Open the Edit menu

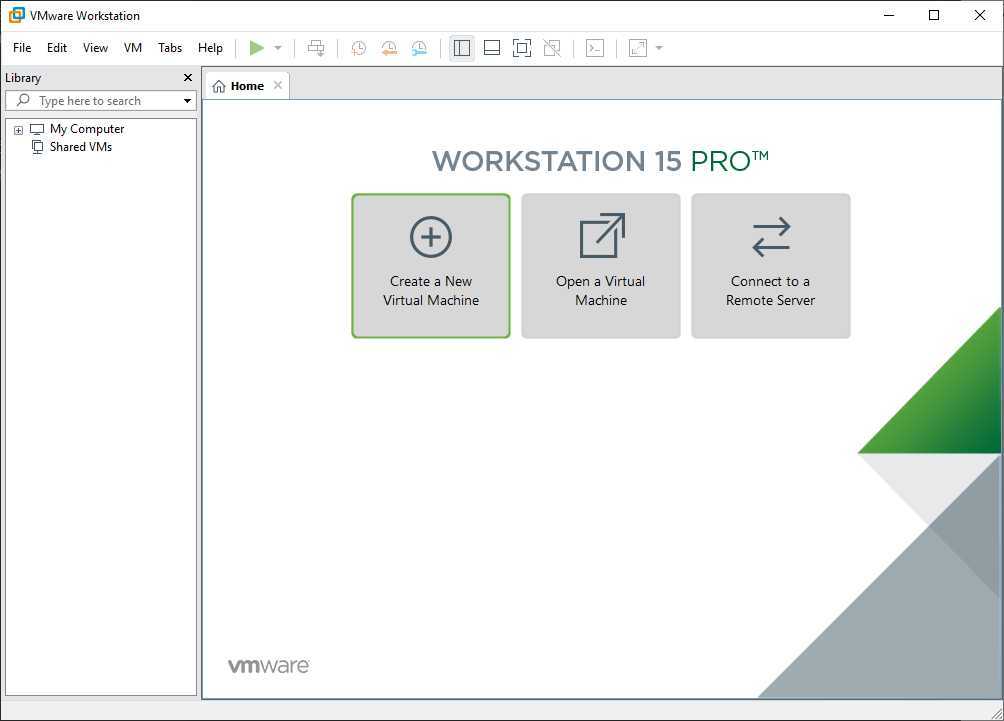click(57, 48)
